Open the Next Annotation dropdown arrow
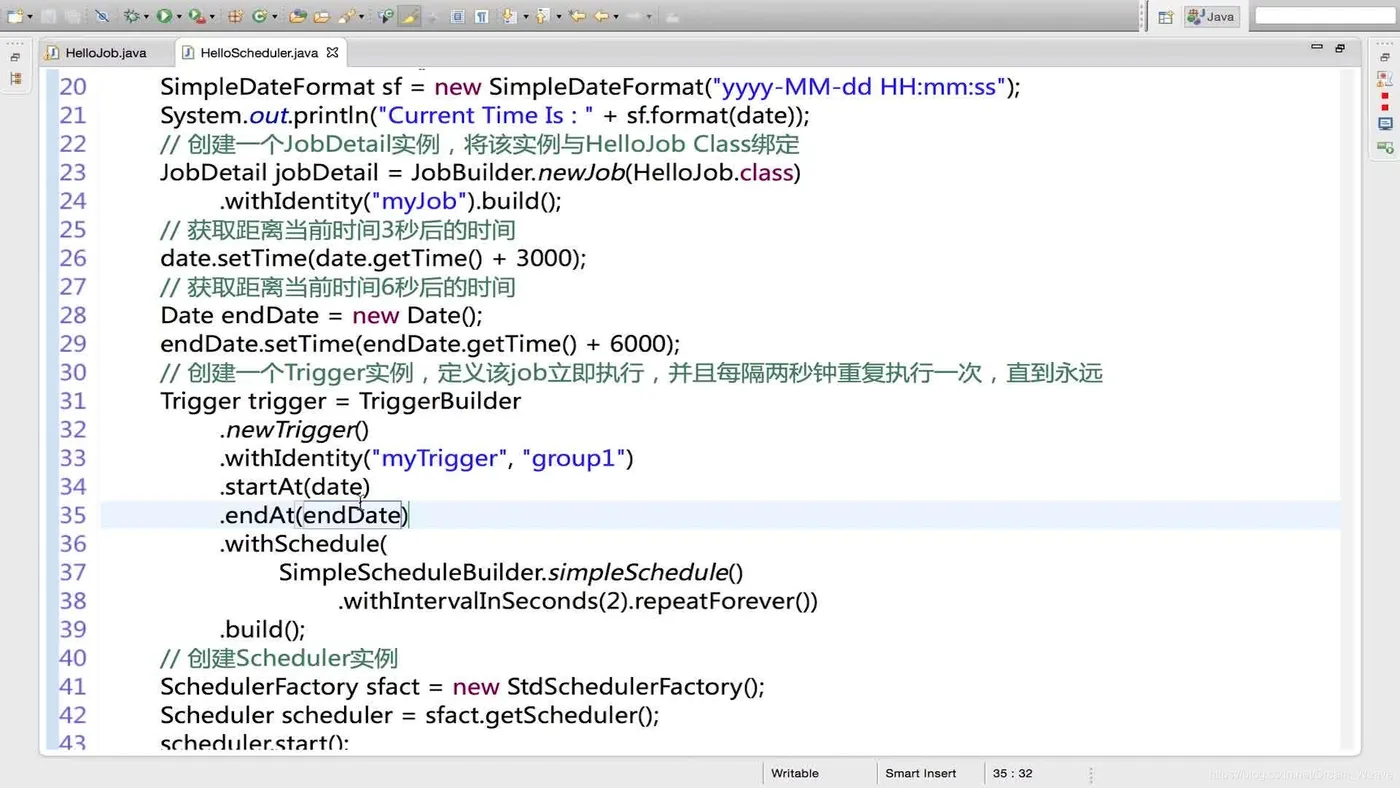This screenshot has height=788, width=1400. coord(526,17)
